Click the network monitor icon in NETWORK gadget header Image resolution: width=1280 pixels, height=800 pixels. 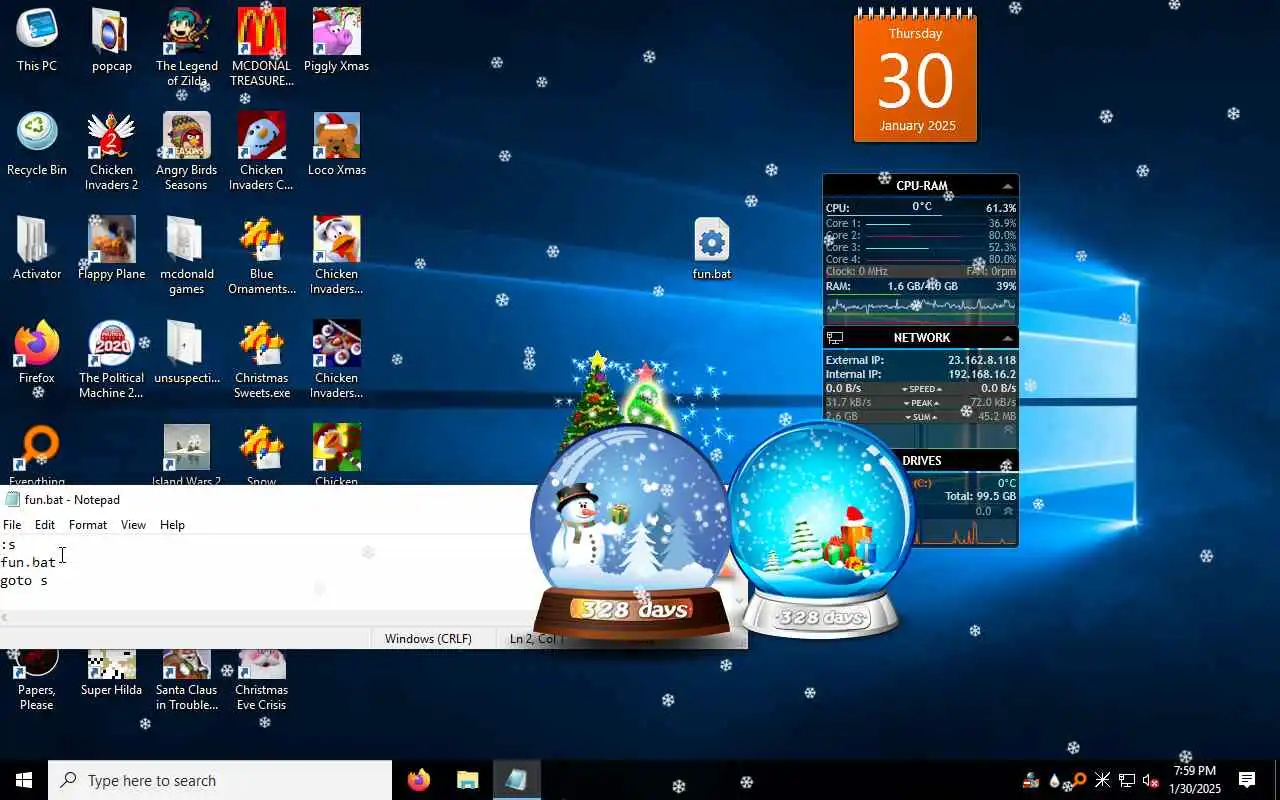point(835,338)
